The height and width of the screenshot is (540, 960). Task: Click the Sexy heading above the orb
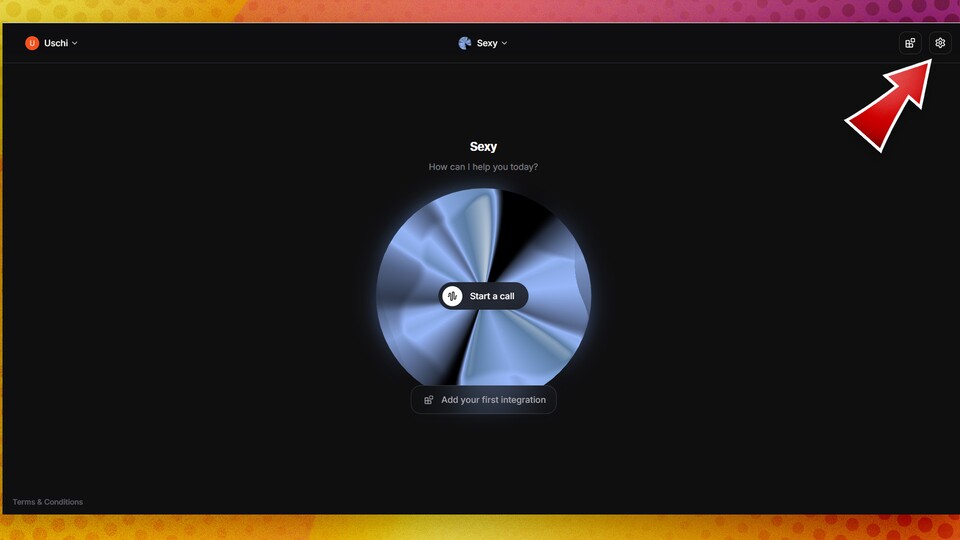[483, 147]
